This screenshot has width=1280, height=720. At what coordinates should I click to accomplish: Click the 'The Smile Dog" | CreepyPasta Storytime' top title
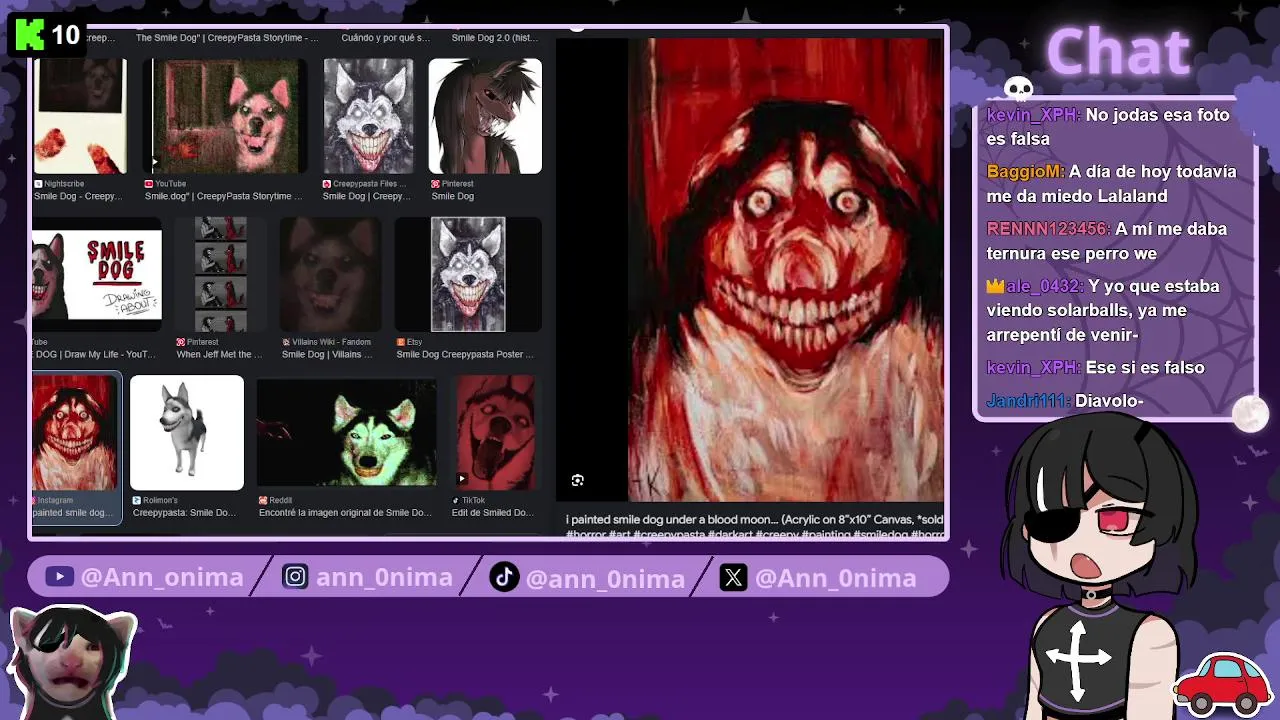tap(227, 38)
